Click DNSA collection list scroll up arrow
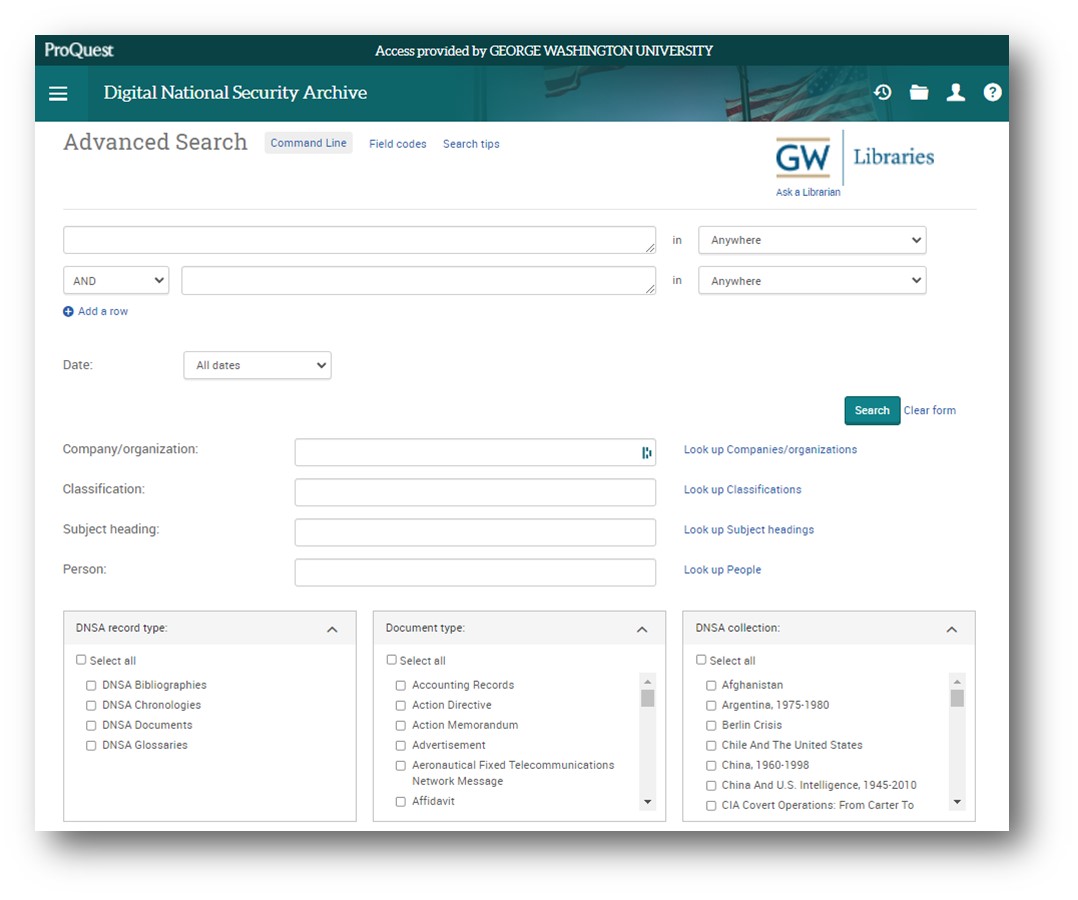This screenshot has width=1078, height=900. pos(957,681)
